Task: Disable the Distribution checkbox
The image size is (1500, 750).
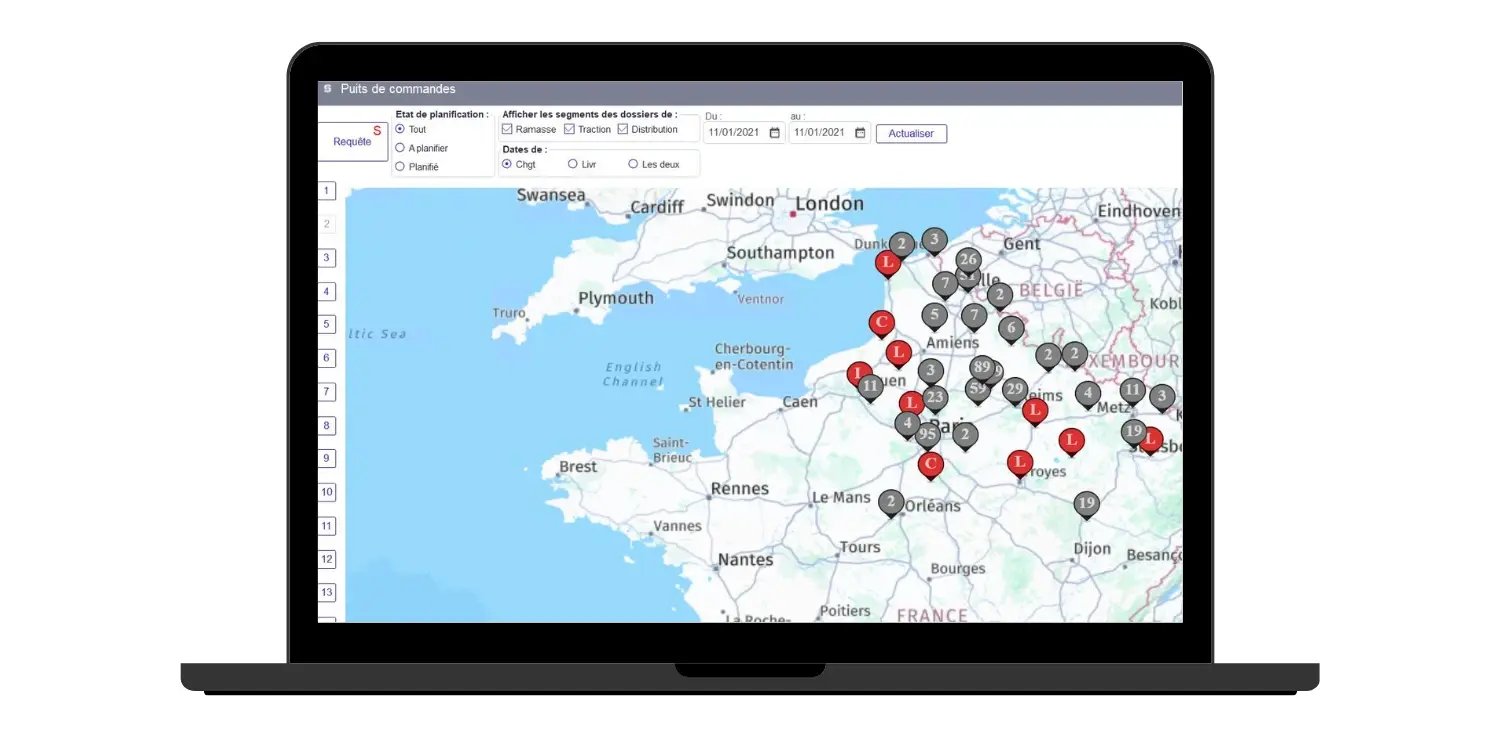Action: coord(622,130)
